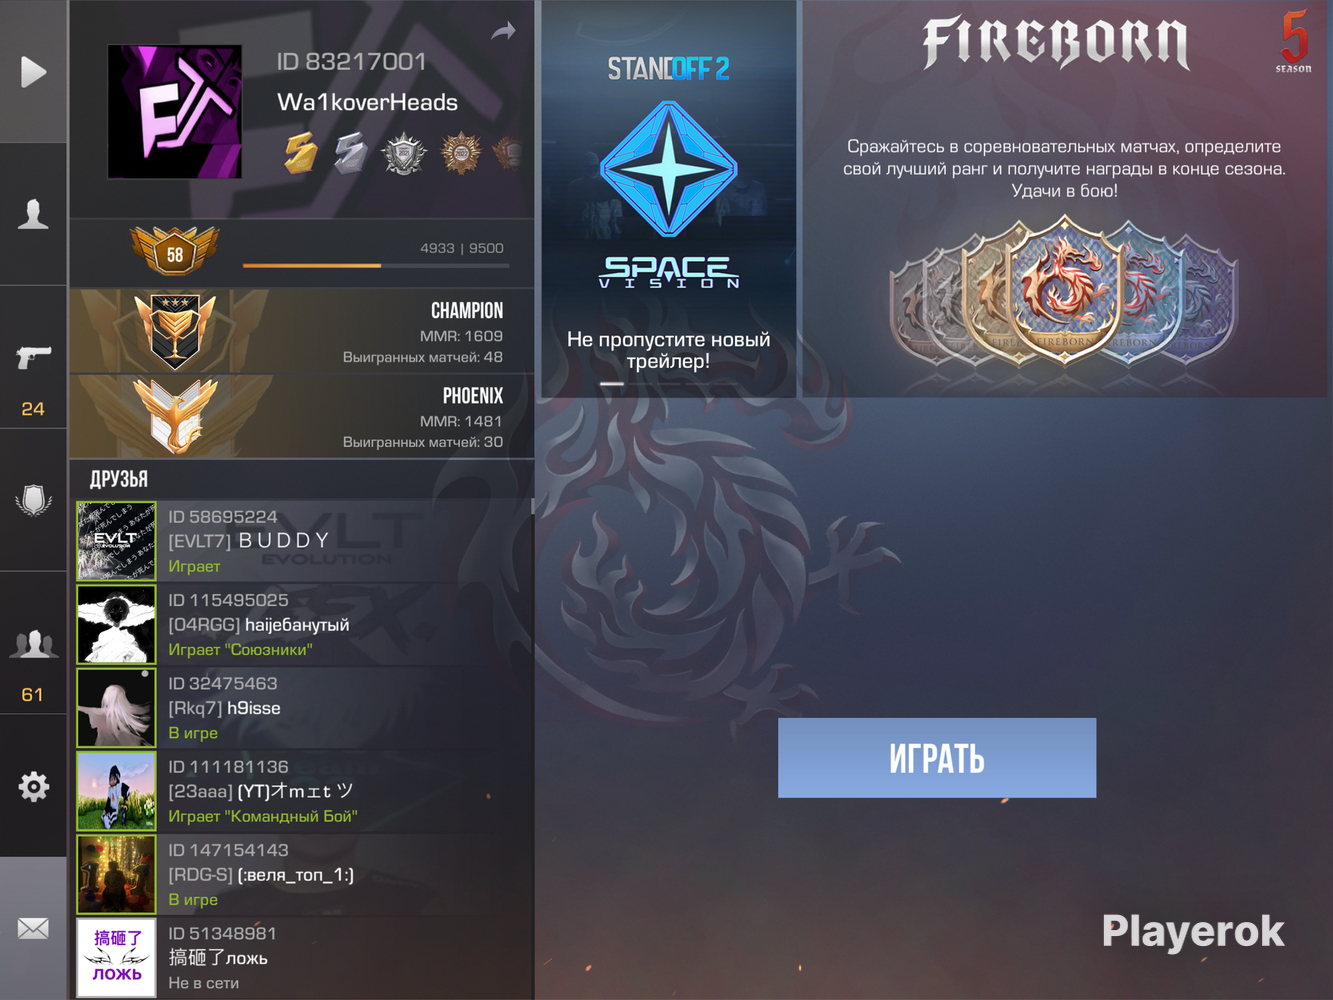
Task: Open the pistol inventory icon
Action: 33,357
